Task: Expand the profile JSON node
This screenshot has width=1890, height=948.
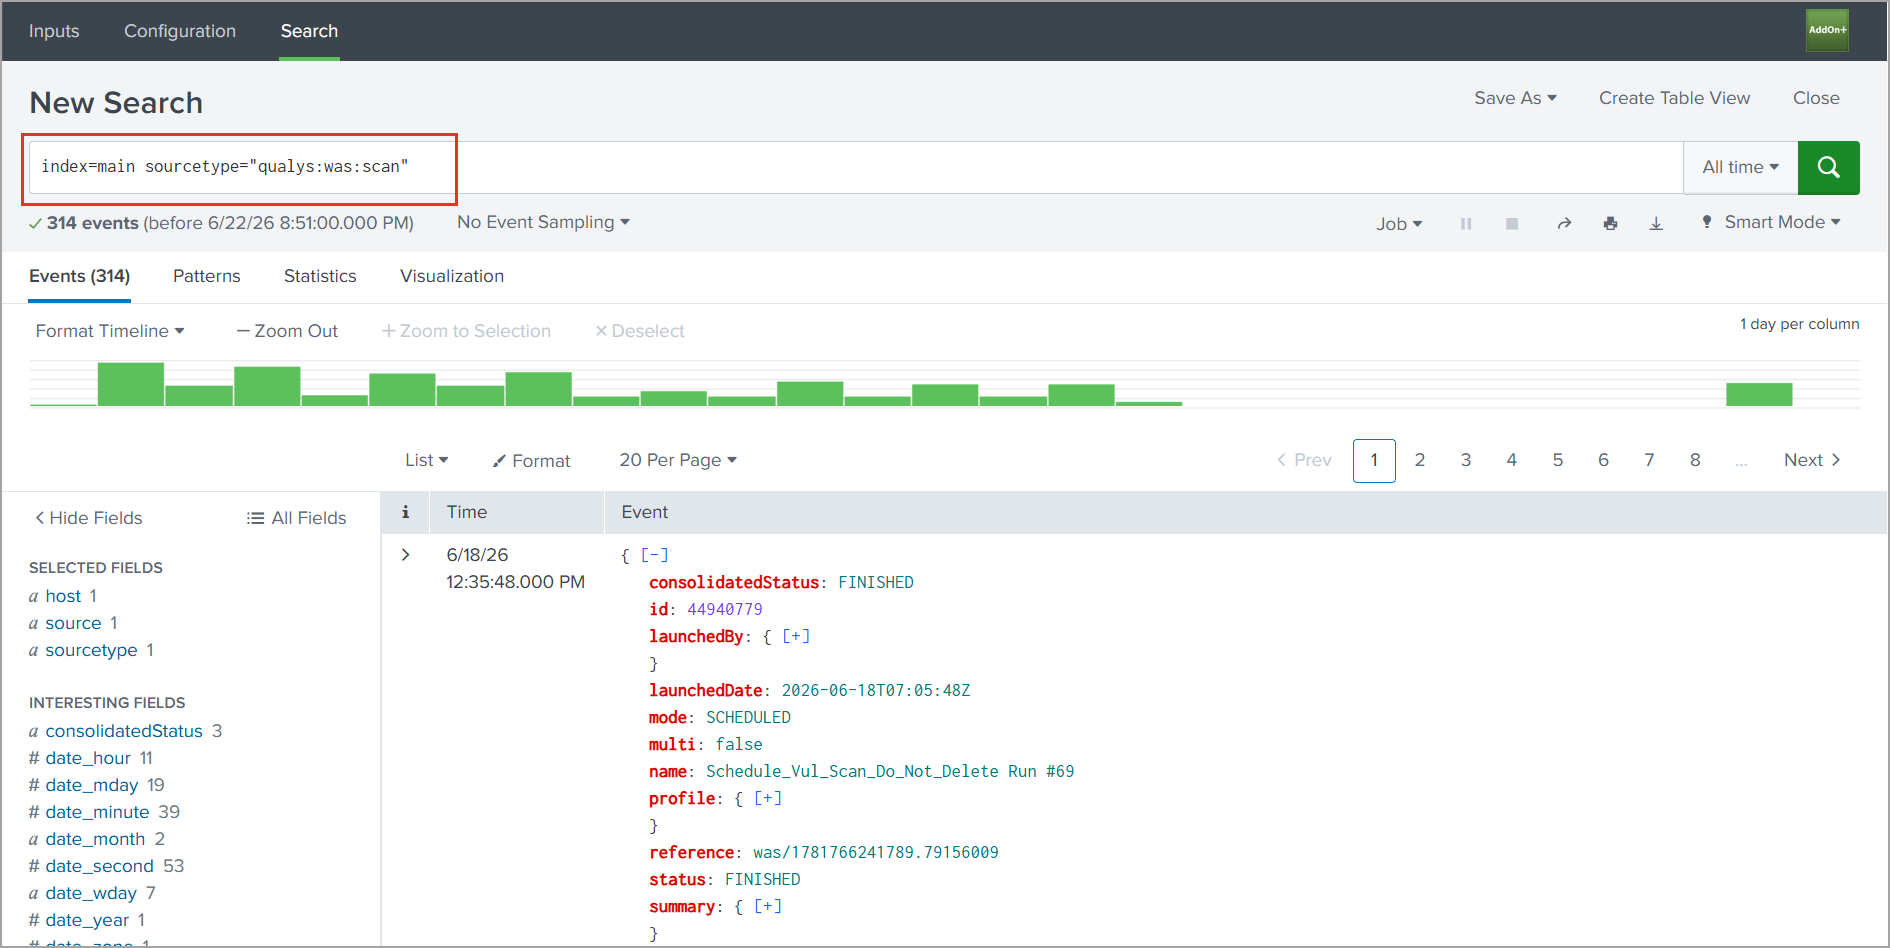Action: (x=768, y=798)
